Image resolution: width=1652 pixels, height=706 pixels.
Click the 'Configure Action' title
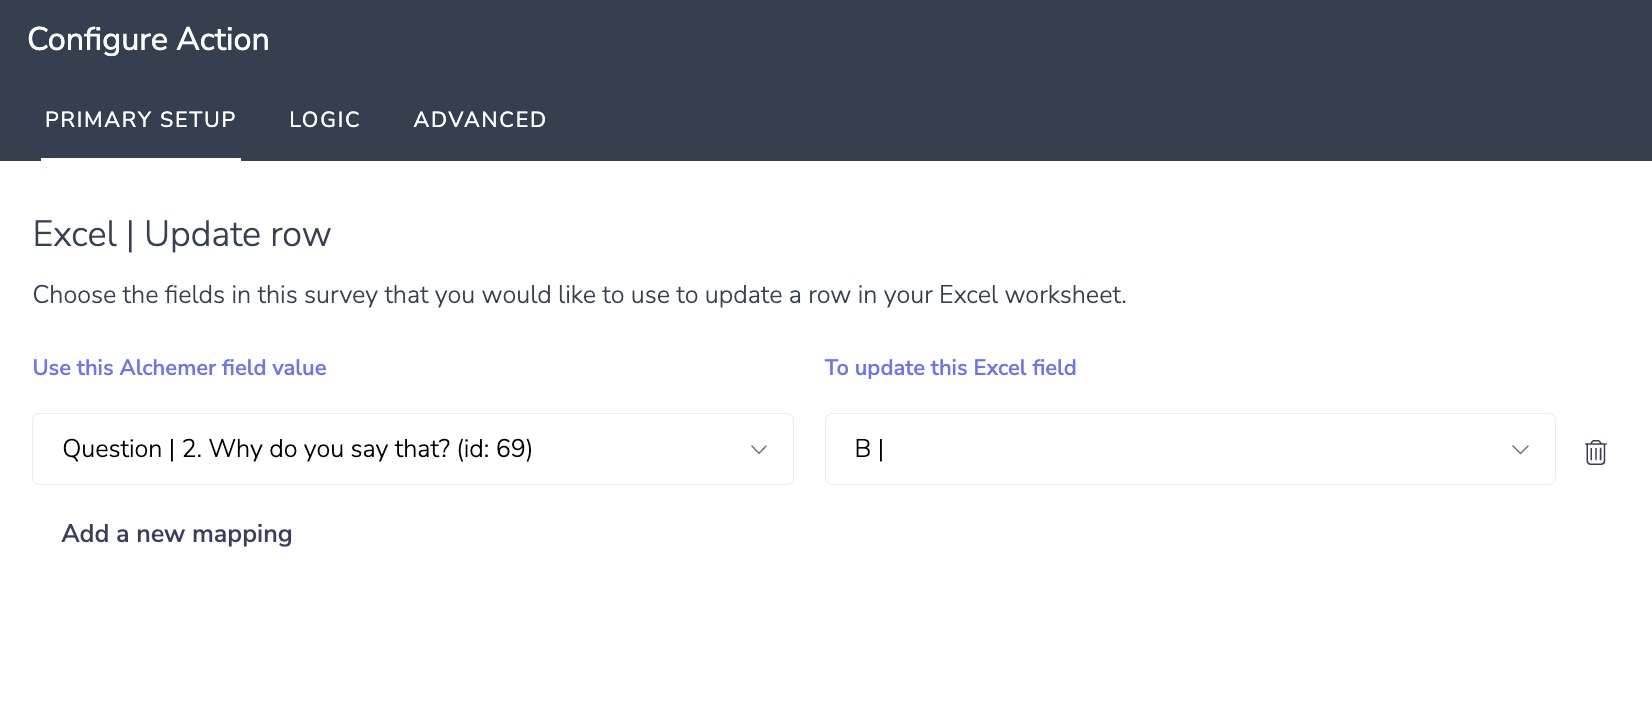[x=148, y=40]
